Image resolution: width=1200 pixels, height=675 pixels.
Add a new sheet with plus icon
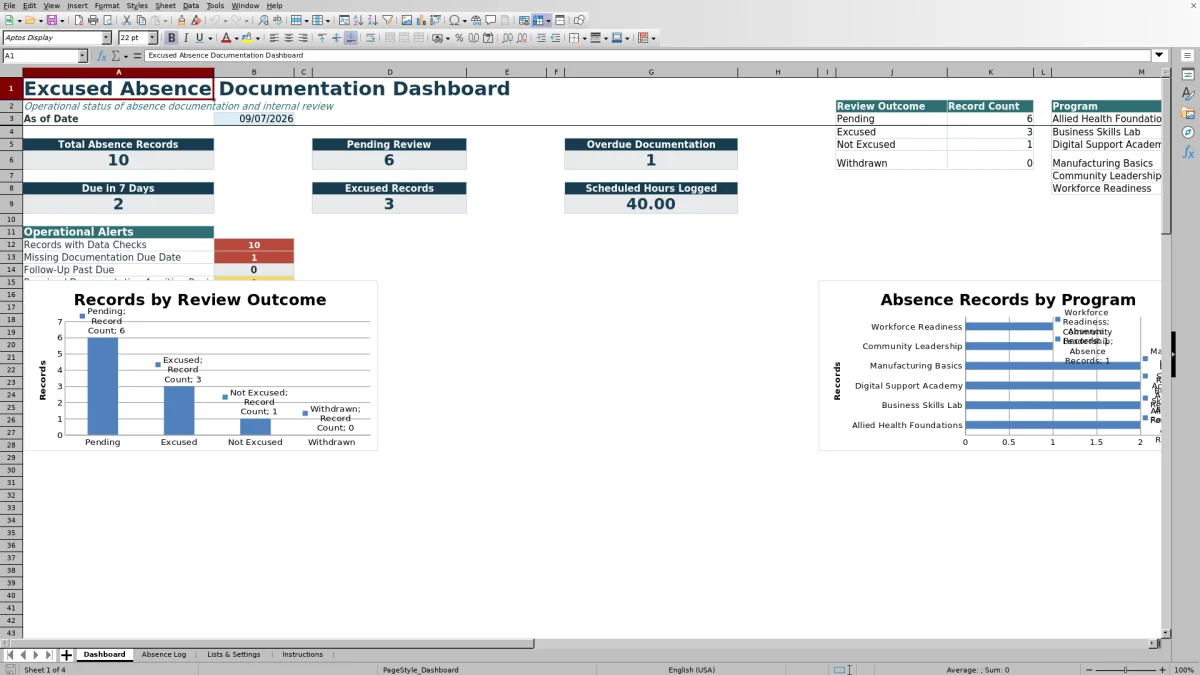tap(66, 655)
